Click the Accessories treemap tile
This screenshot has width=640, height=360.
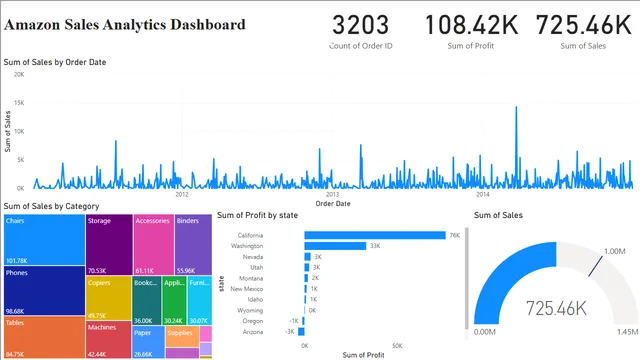tap(153, 244)
